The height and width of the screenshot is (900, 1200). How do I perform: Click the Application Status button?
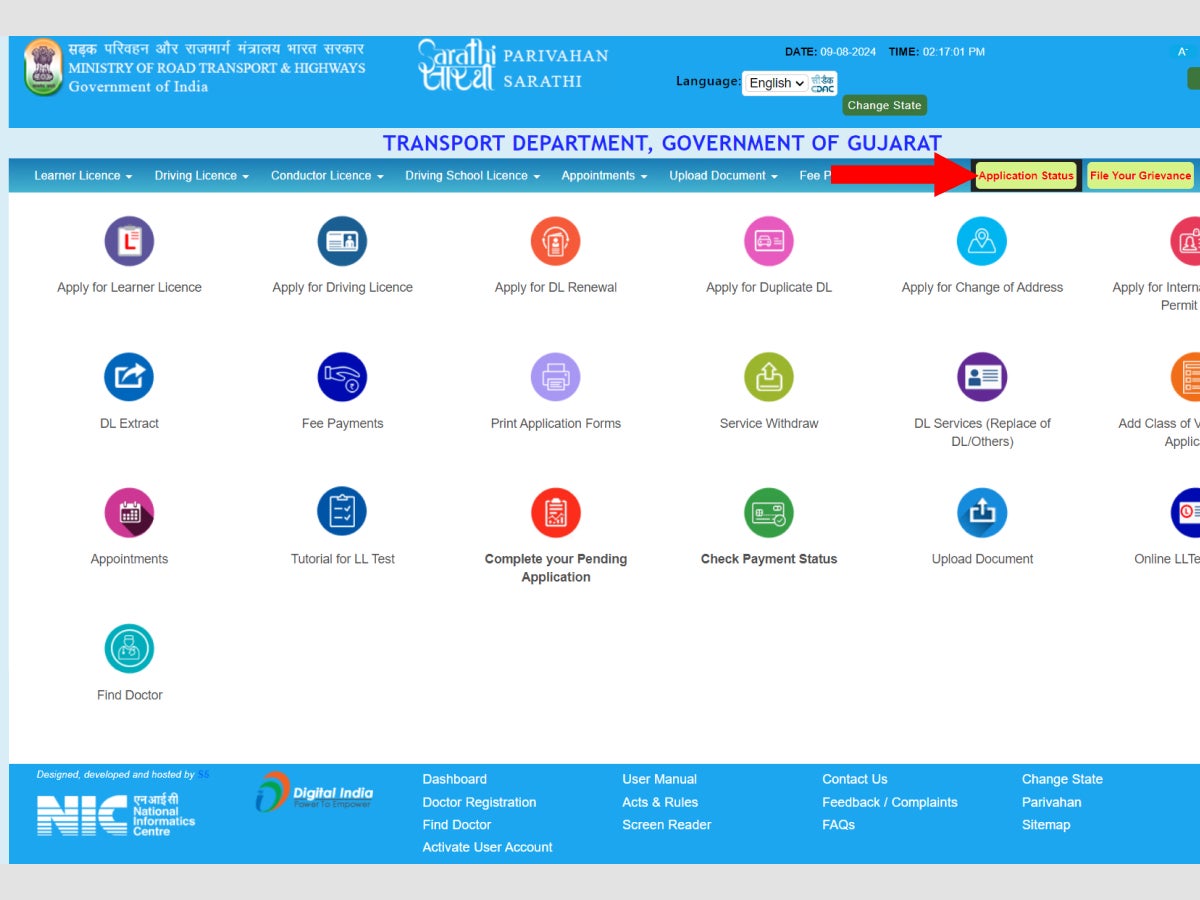point(1026,175)
